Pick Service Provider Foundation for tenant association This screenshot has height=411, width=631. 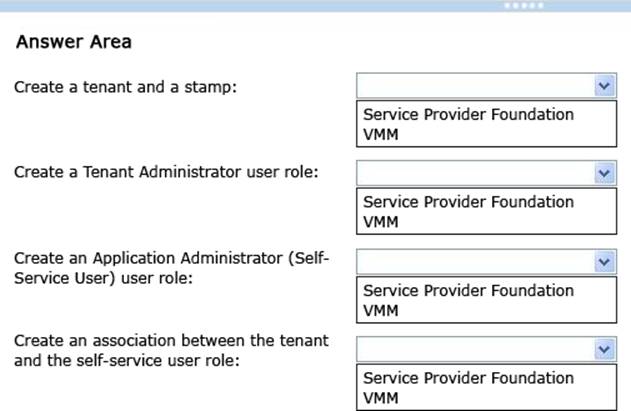click(x=468, y=378)
